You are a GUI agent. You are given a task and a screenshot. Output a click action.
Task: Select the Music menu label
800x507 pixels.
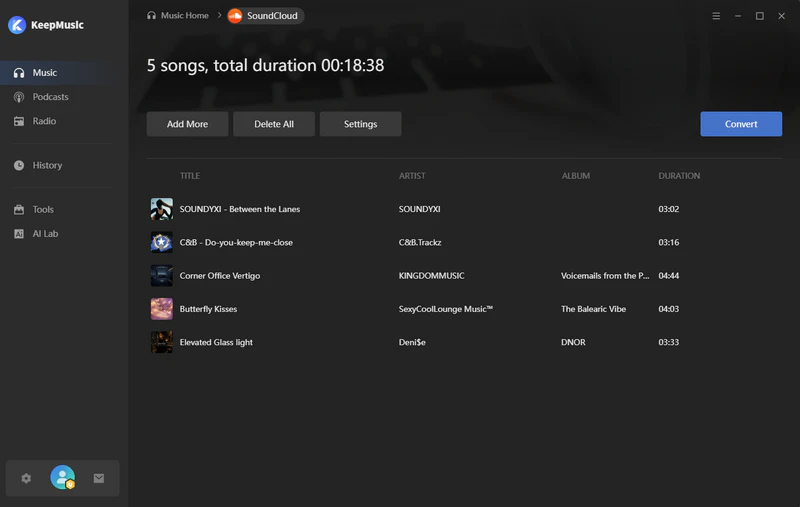coord(45,73)
